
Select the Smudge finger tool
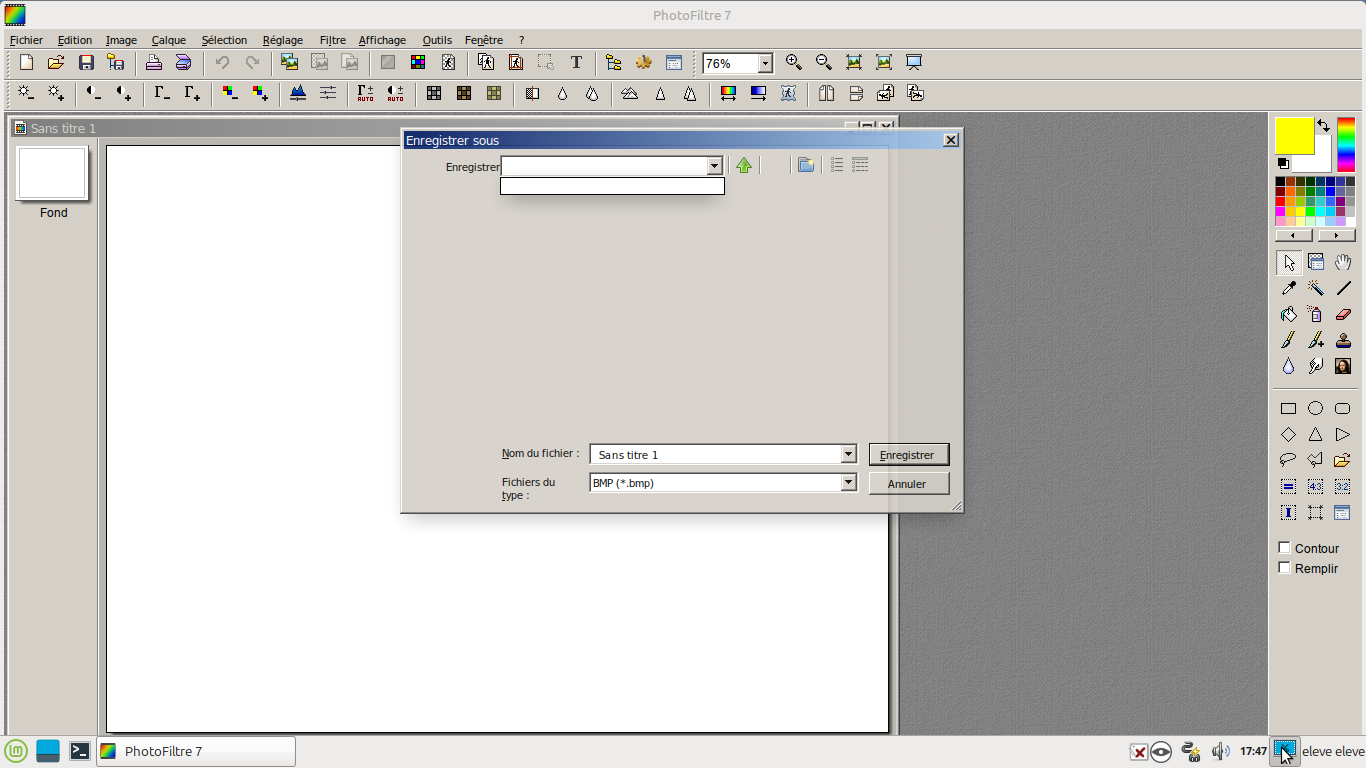(1316, 366)
